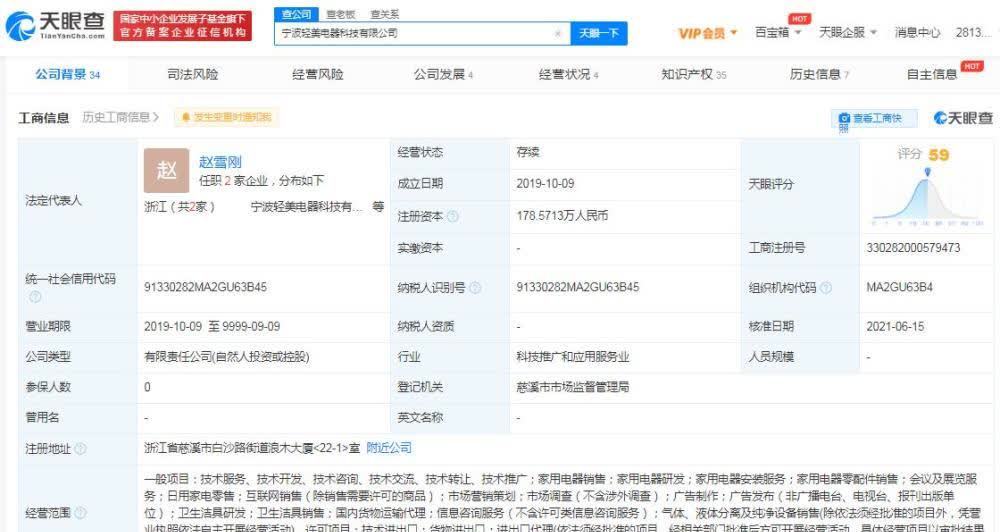Click the 发生变更时通知我 notify button
Viewport: 1000px width, 532px height.
pyautogui.click(x=226, y=117)
